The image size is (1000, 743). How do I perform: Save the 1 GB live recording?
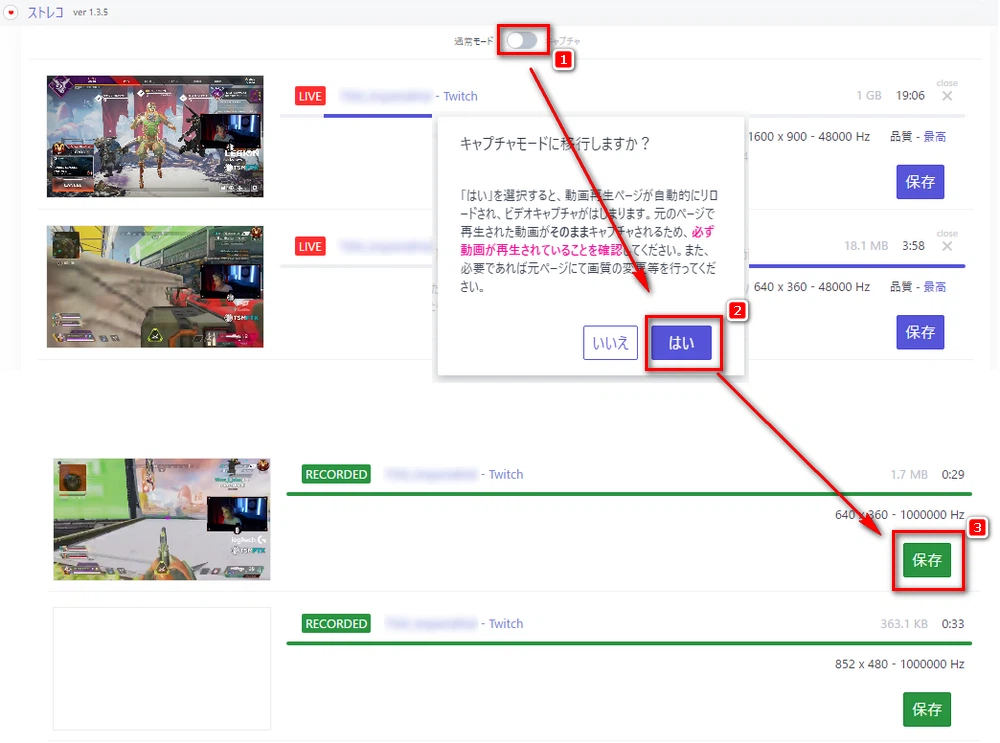point(920,182)
